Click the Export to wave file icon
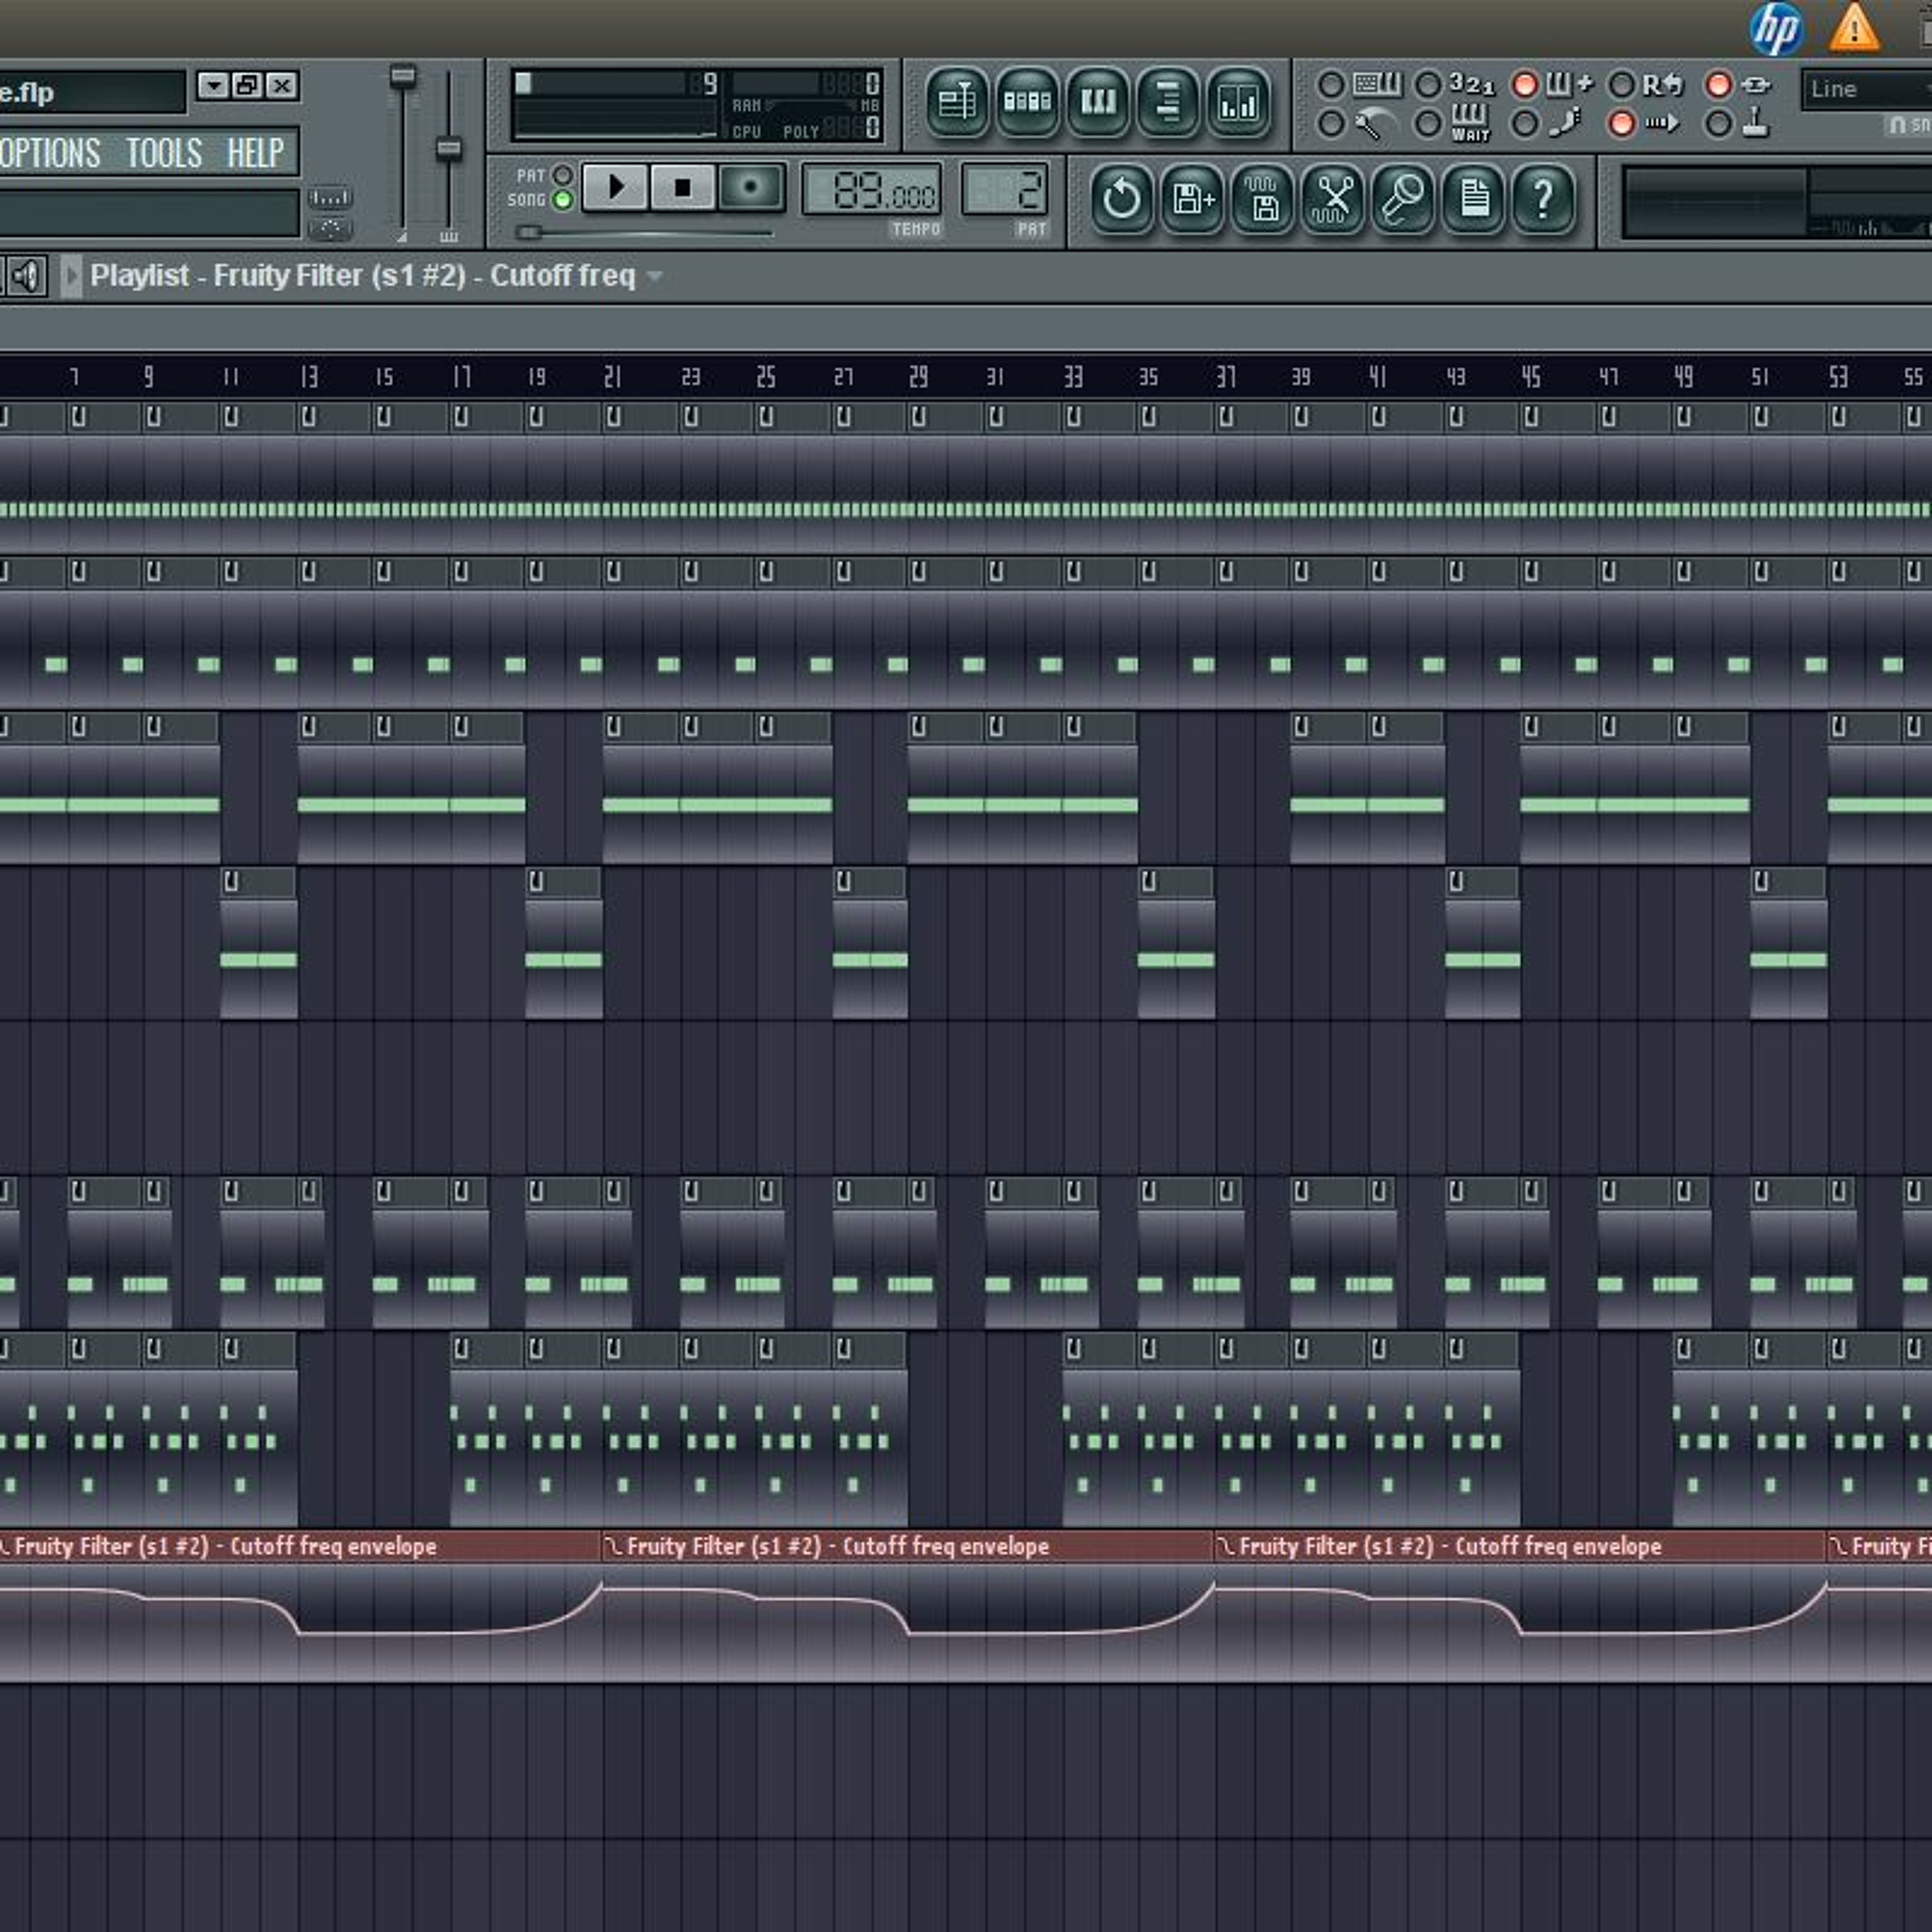This screenshot has height=1932, width=1932. [x=1262, y=199]
